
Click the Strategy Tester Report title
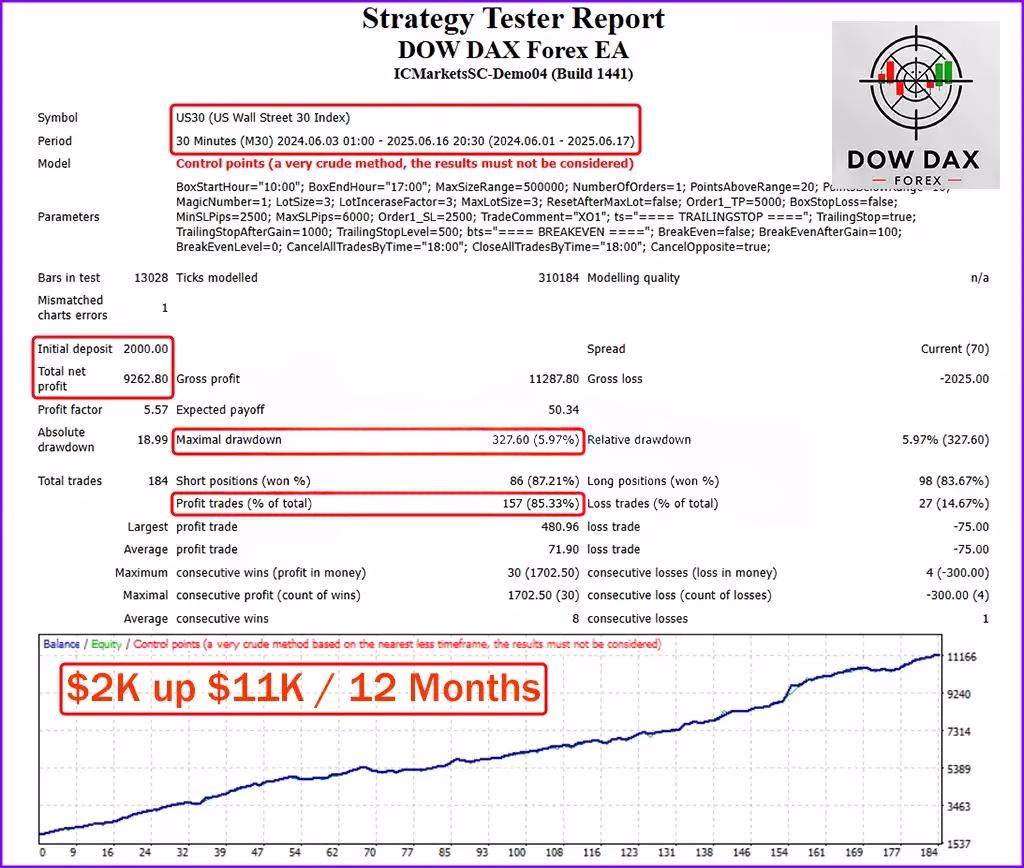point(513,19)
